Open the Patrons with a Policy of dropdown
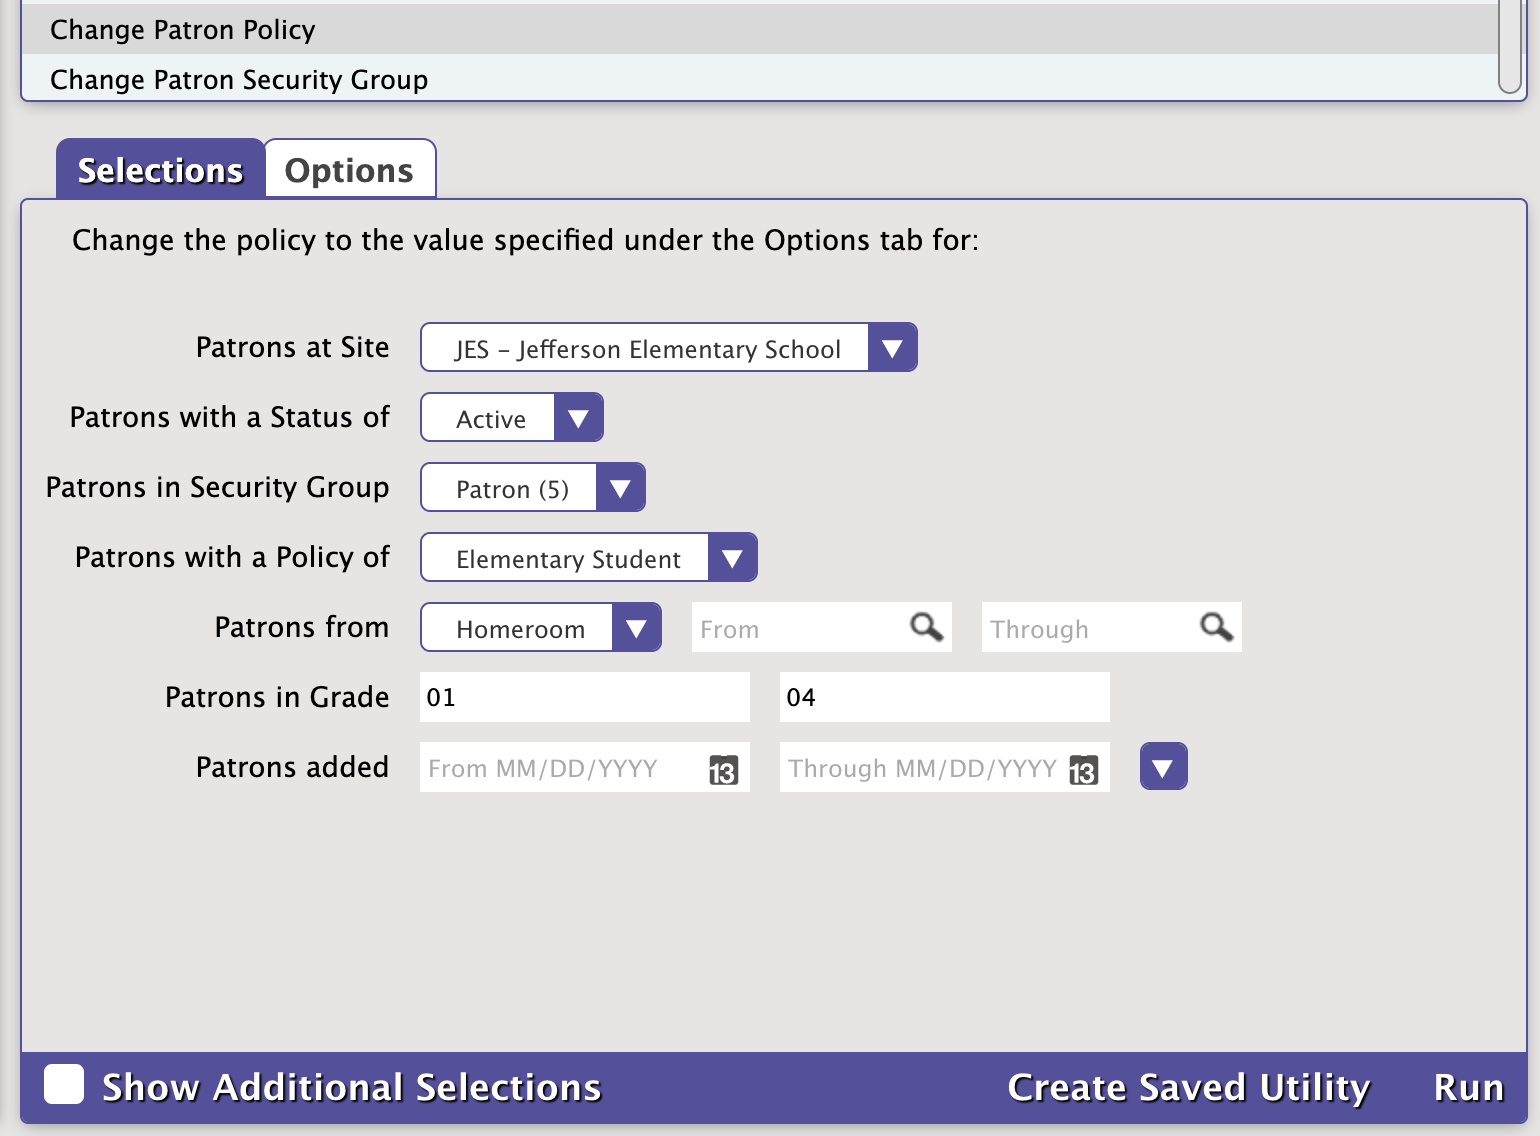 click(x=731, y=557)
